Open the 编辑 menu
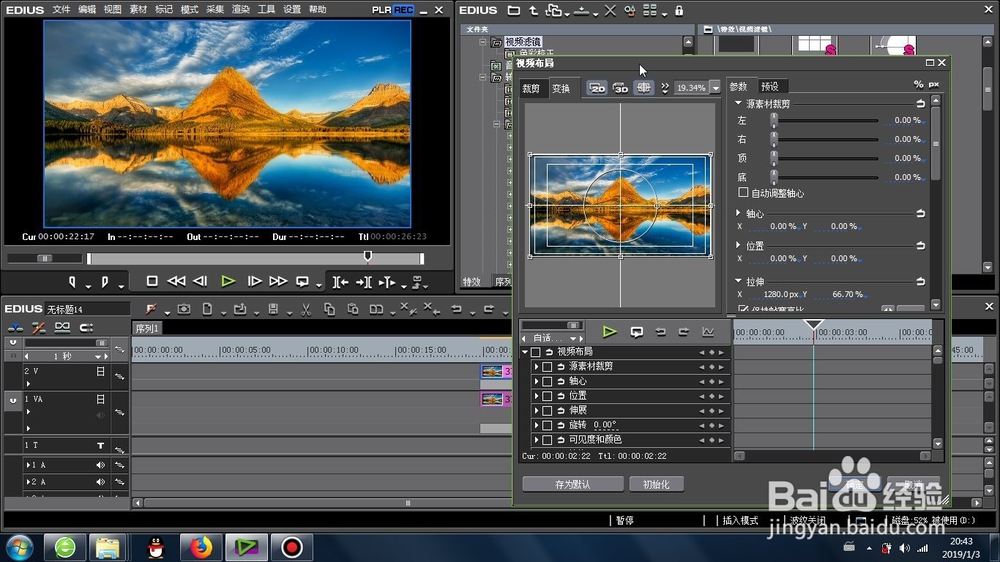The width and height of the screenshot is (1000, 562). [87, 10]
